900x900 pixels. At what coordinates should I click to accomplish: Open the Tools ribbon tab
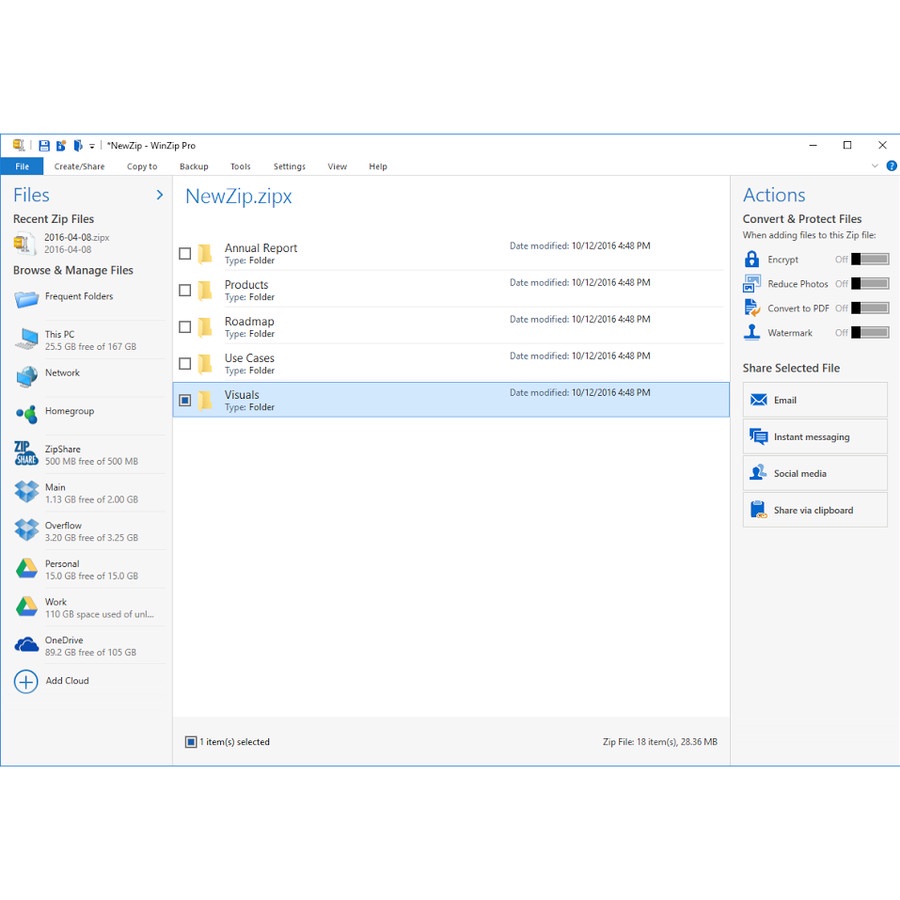[240, 166]
